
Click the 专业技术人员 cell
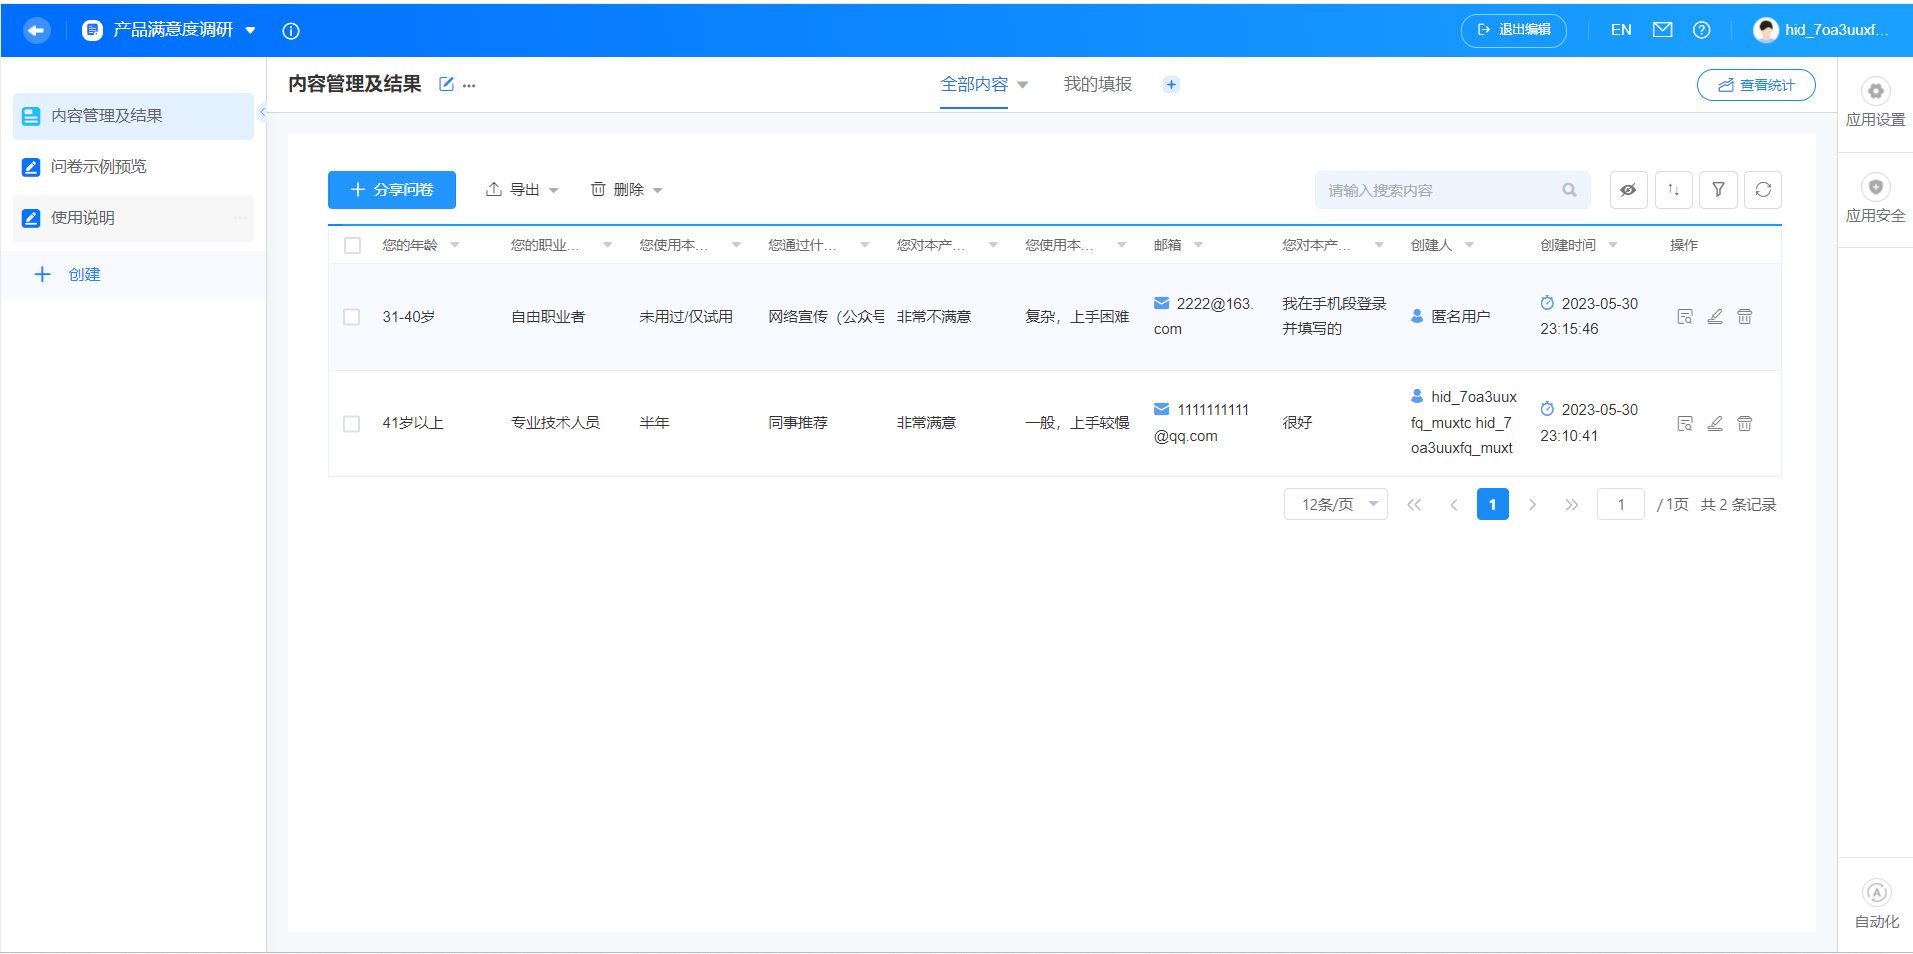[555, 423]
